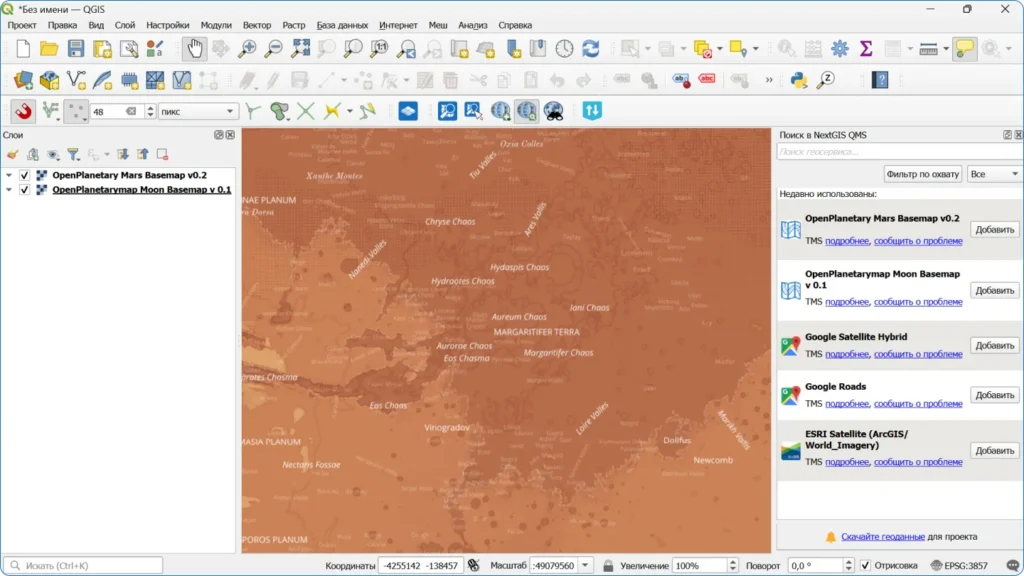1024x576 pixels.
Task: Open the select features dropdown arrow
Action: (648, 49)
